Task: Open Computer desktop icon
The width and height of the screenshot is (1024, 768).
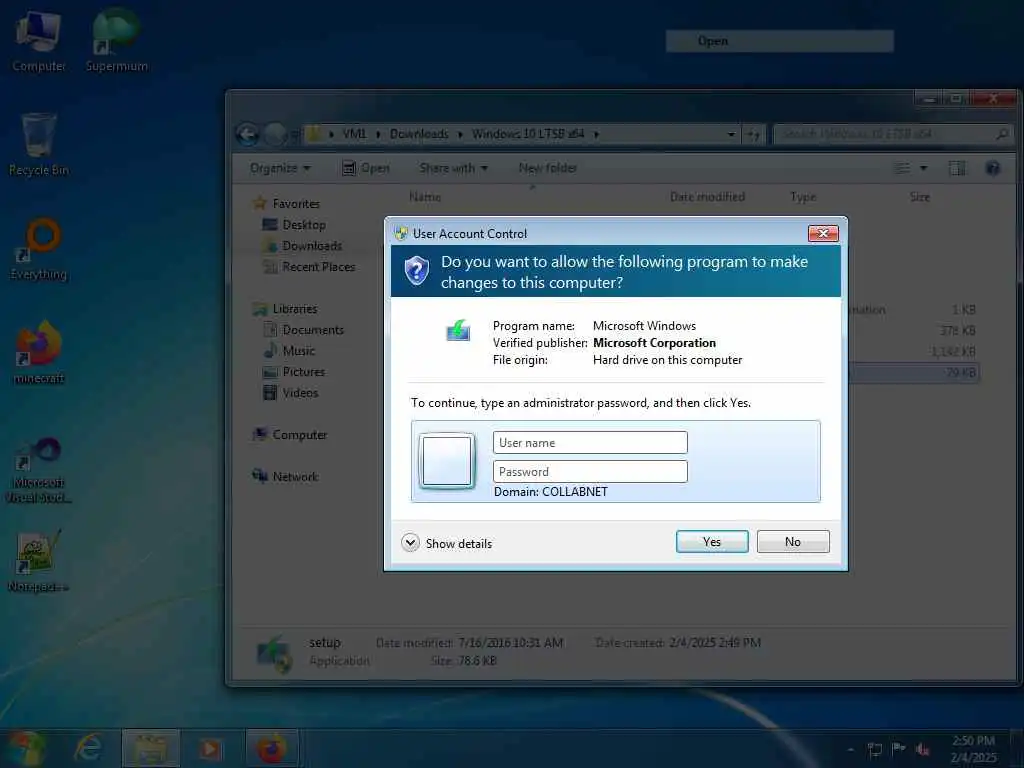Action: (39, 40)
